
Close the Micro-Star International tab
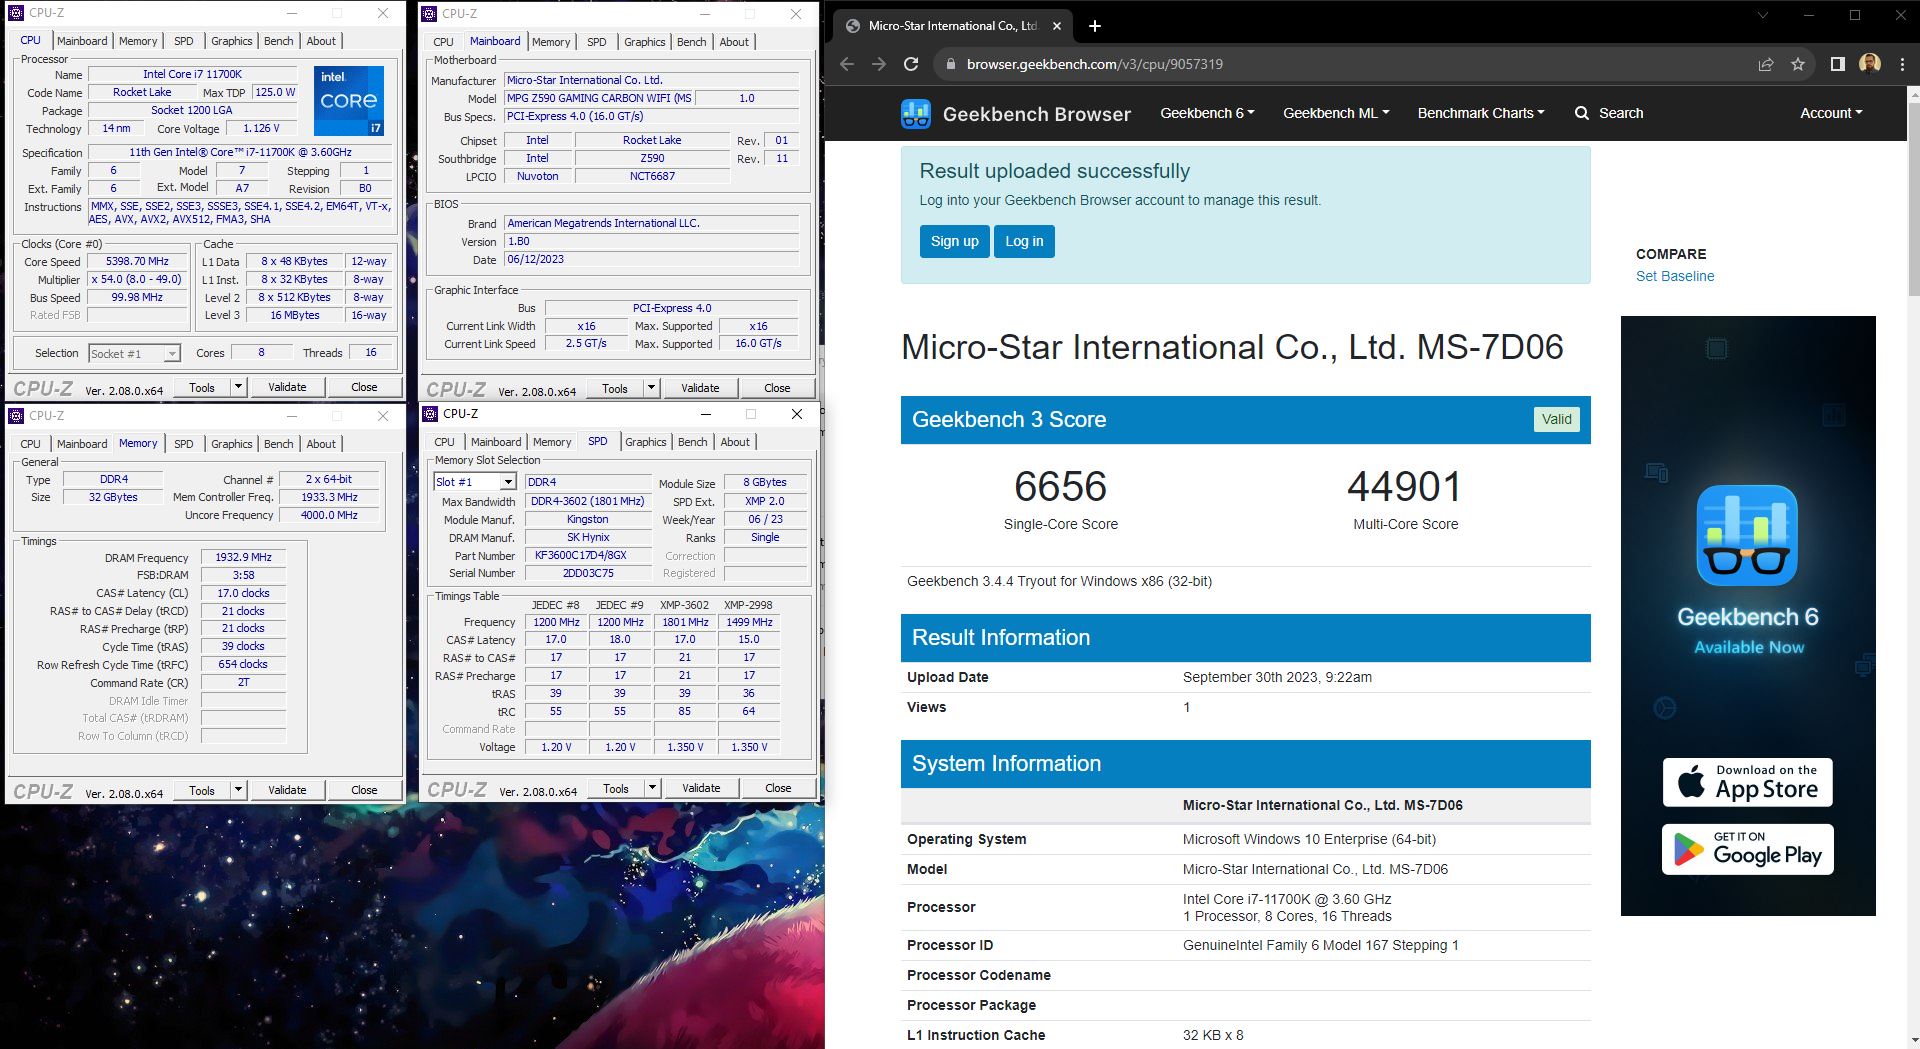coord(1058,26)
